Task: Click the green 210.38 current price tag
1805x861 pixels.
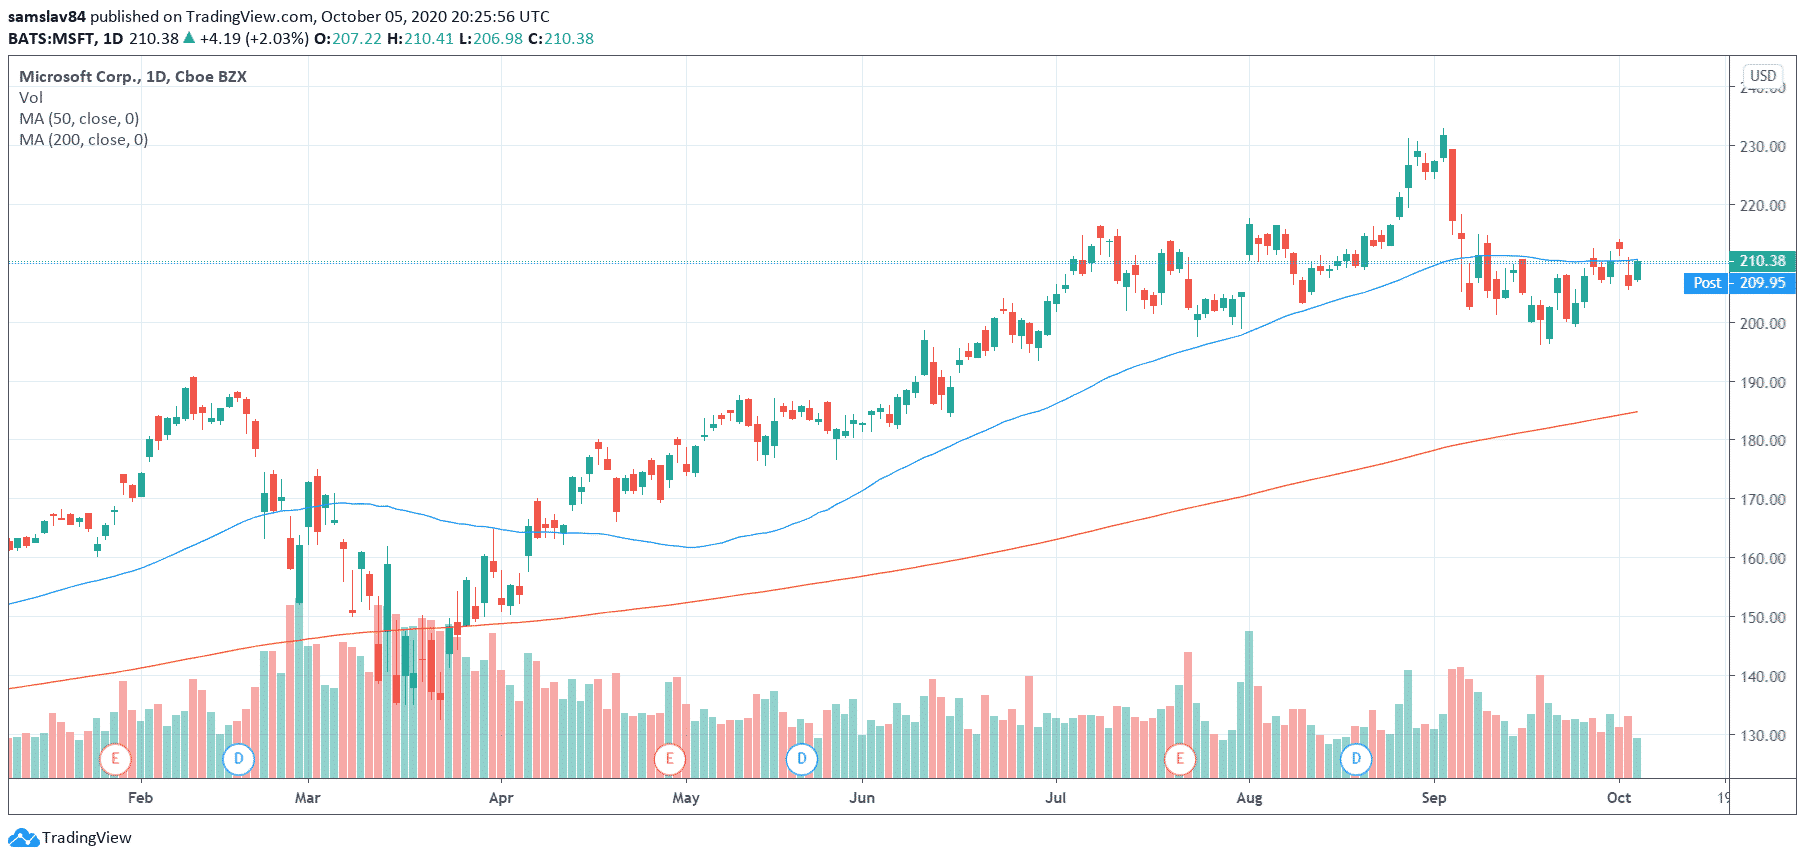Action: (1761, 261)
